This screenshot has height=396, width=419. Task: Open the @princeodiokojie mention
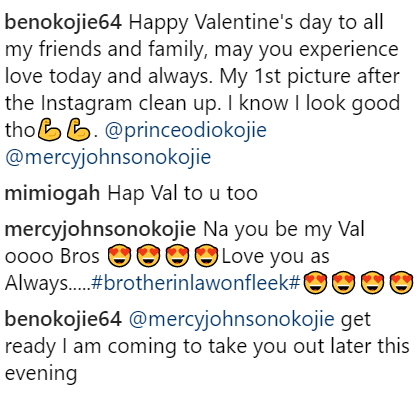[186, 130]
